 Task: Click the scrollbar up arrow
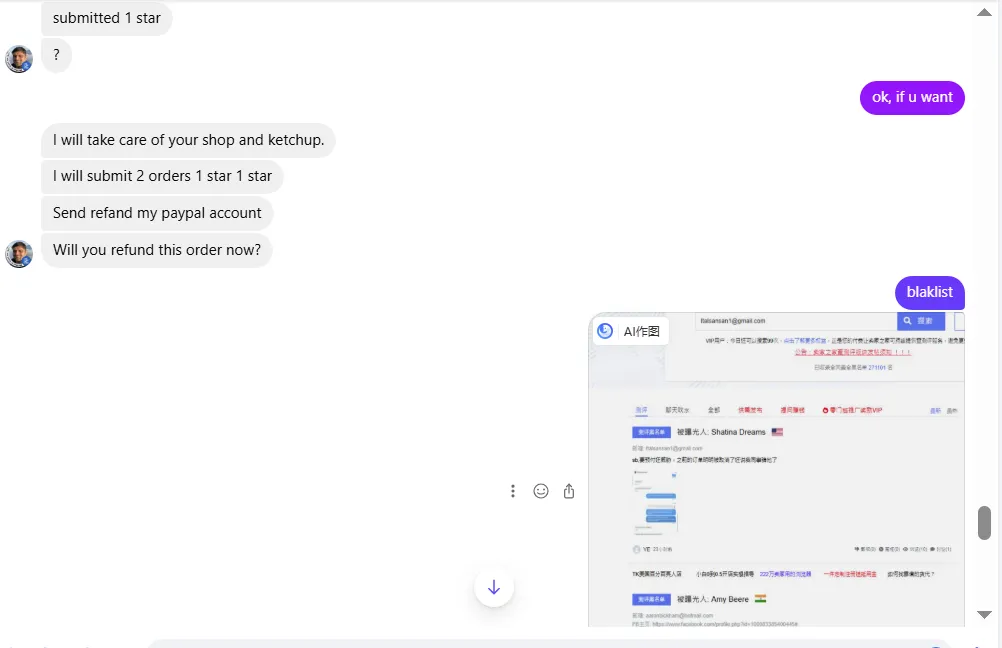coord(984,12)
